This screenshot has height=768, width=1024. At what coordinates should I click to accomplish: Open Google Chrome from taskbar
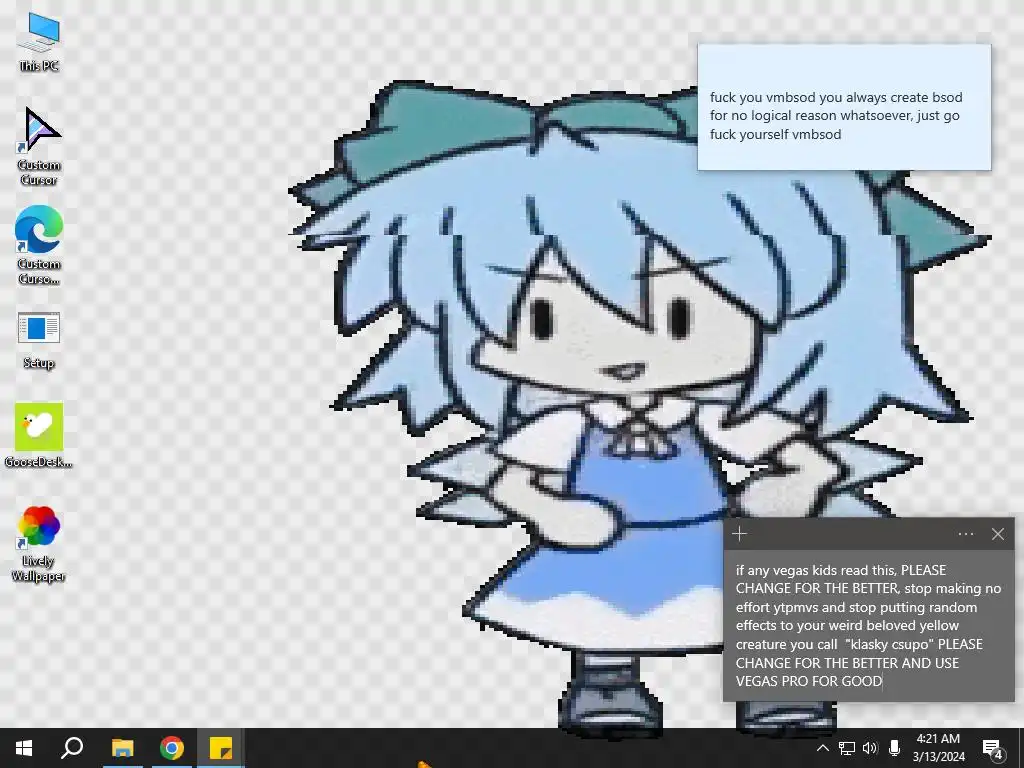tap(172, 748)
